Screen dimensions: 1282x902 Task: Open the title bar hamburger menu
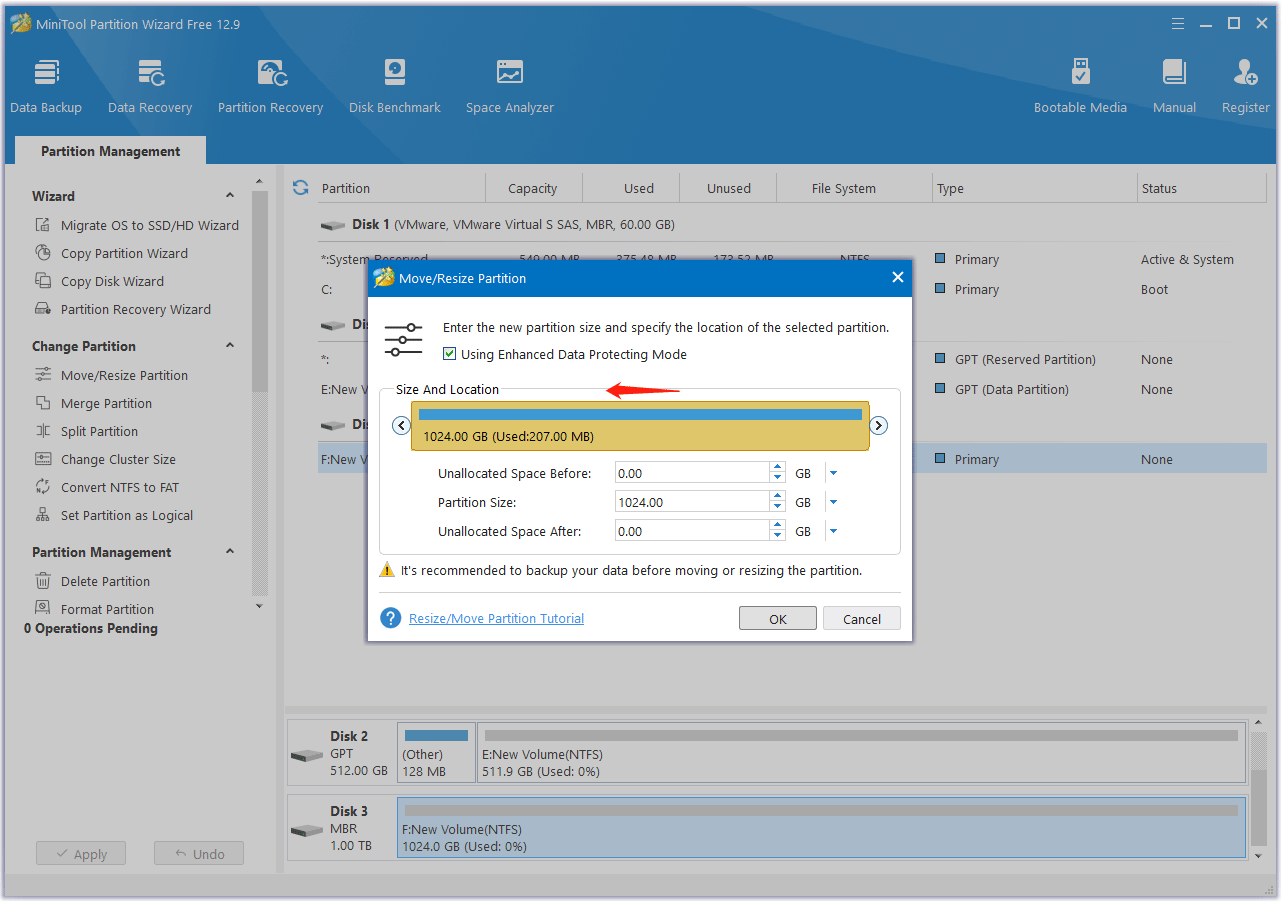click(1177, 24)
